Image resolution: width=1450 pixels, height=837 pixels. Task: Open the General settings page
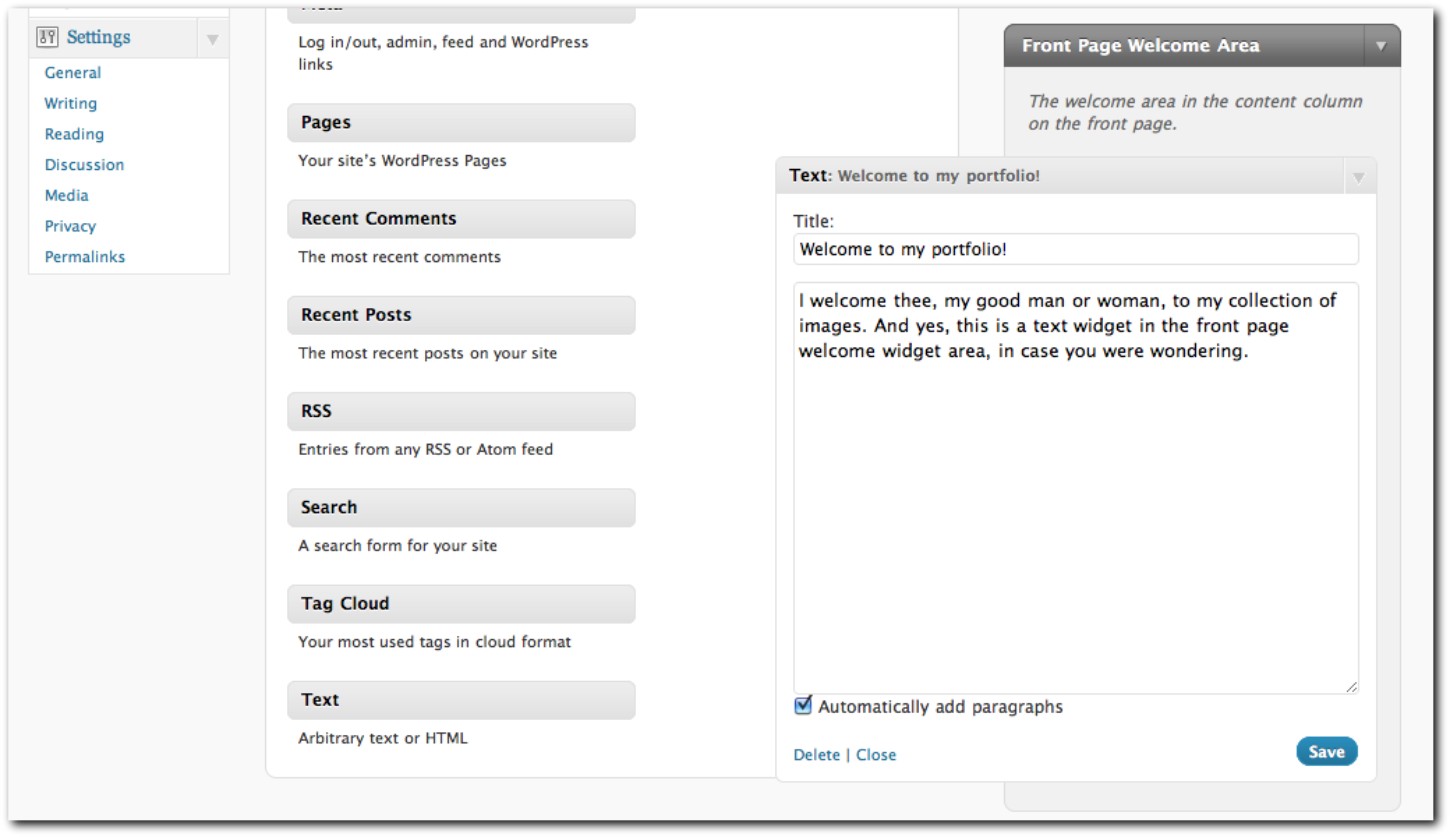click(72, 73)
